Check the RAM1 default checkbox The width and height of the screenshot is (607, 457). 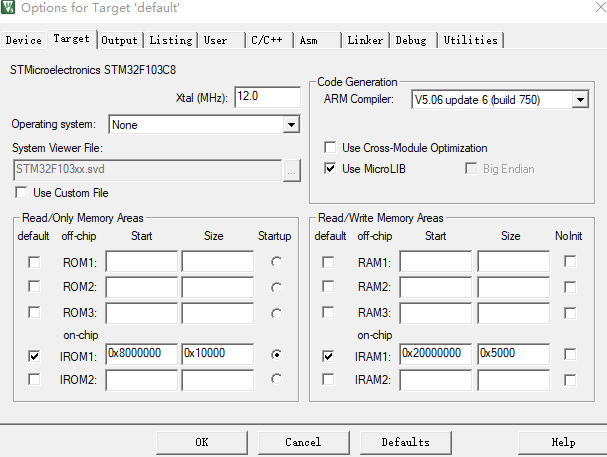[x=328, y=262]
